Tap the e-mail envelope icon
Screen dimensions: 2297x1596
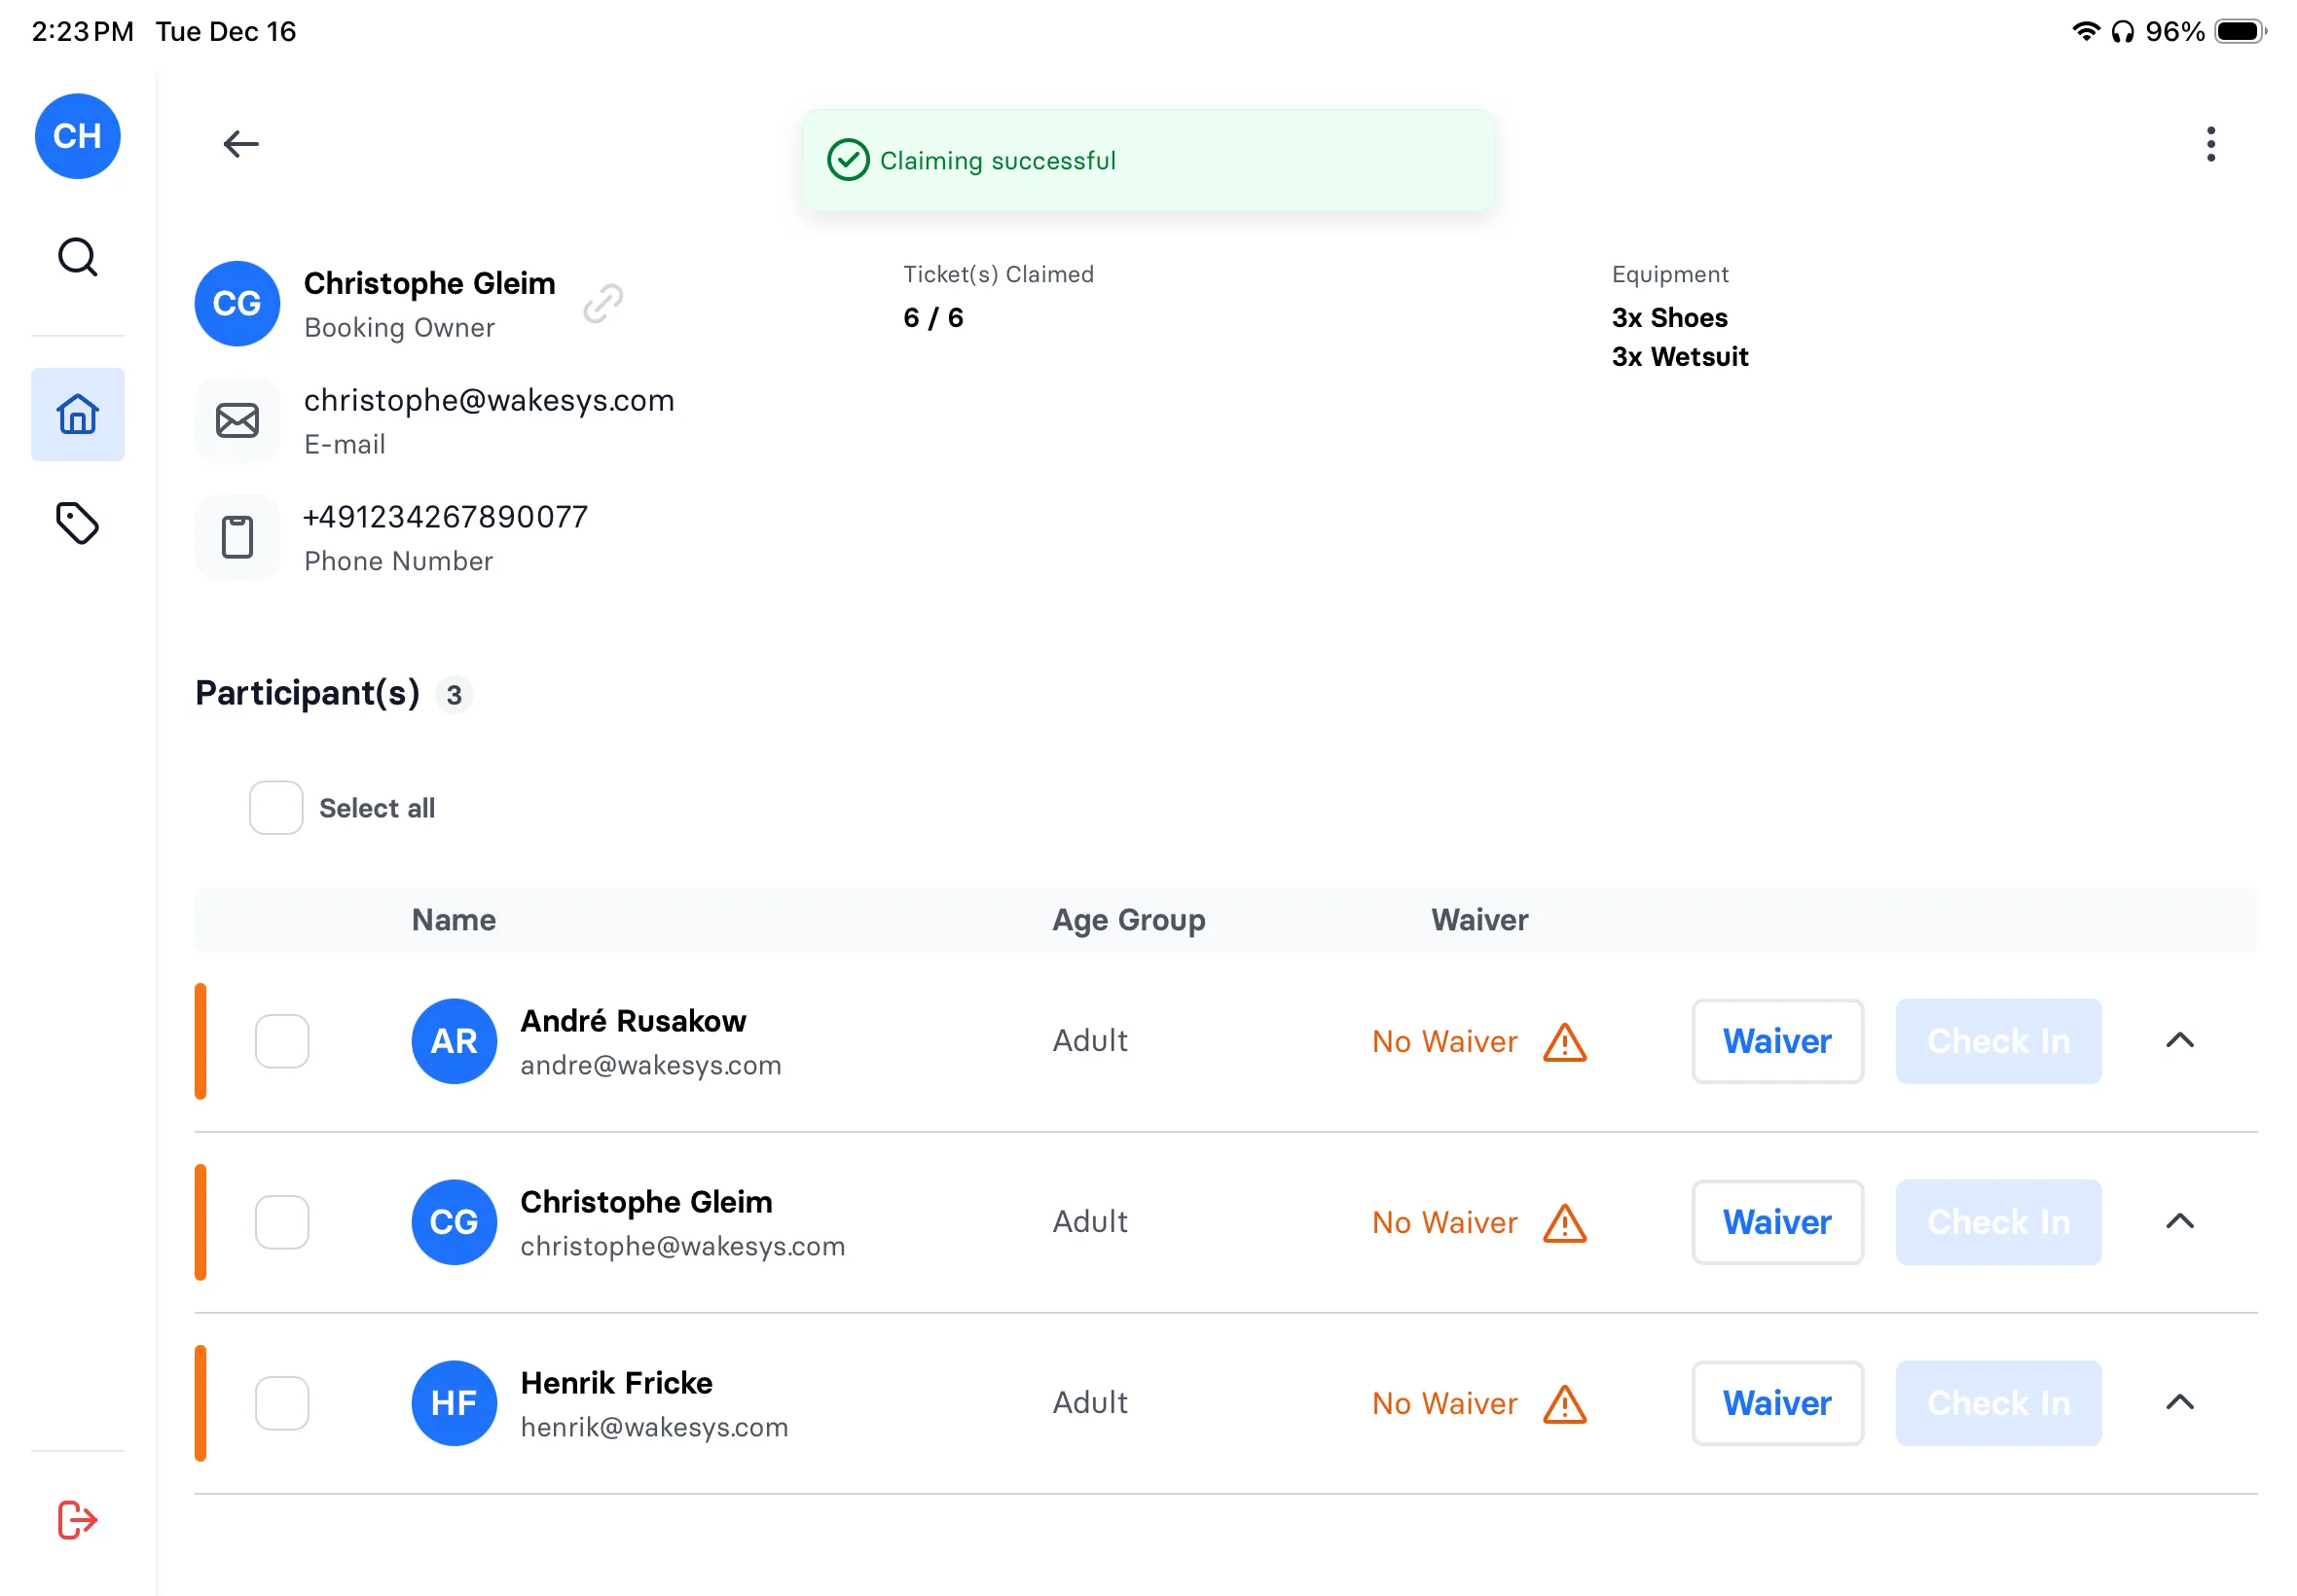(x=237, y=420)
